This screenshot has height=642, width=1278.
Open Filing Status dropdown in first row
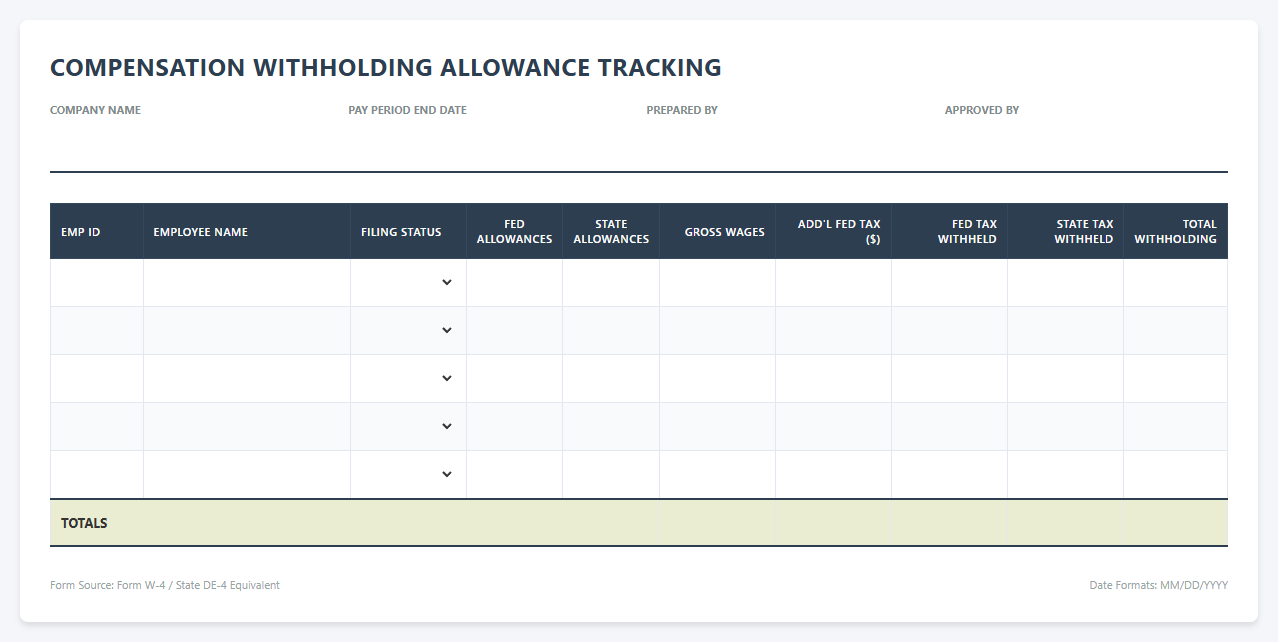coord(408,283)
